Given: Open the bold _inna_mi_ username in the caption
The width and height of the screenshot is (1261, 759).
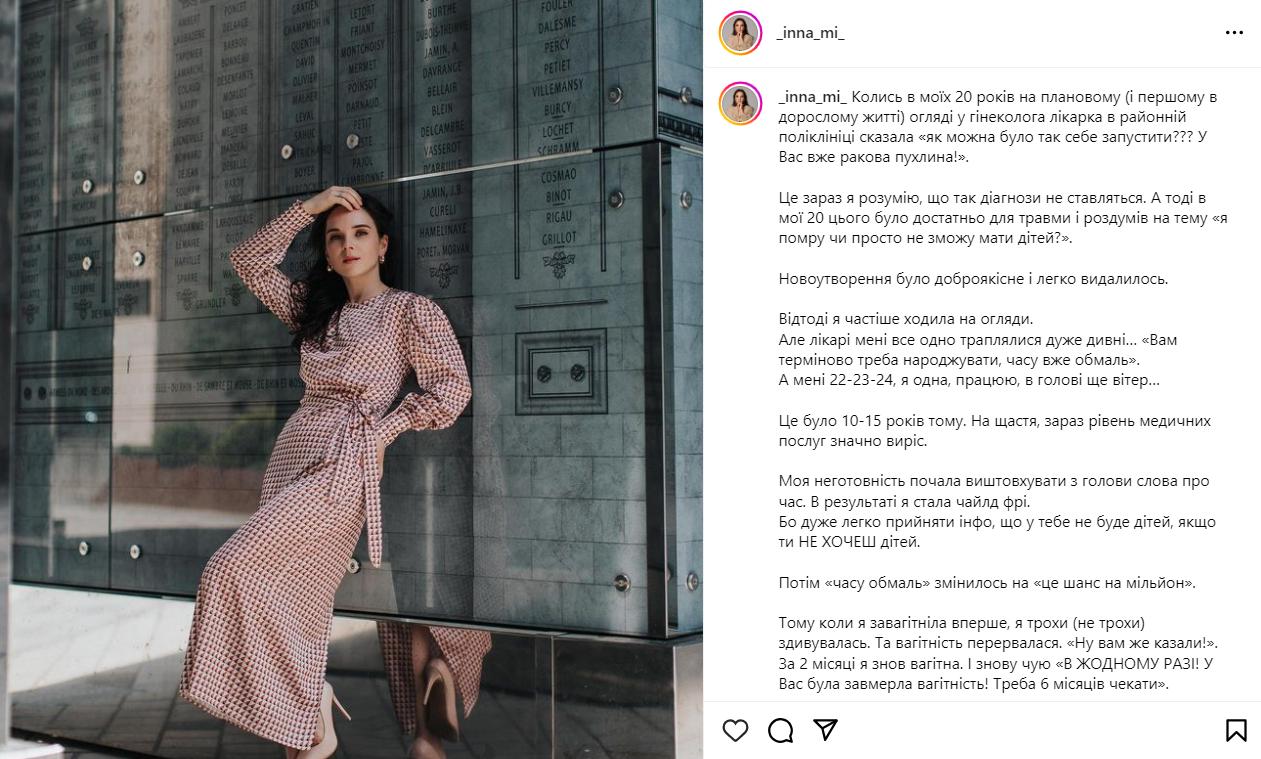Looking at the screenshot, I should point(812,97).
